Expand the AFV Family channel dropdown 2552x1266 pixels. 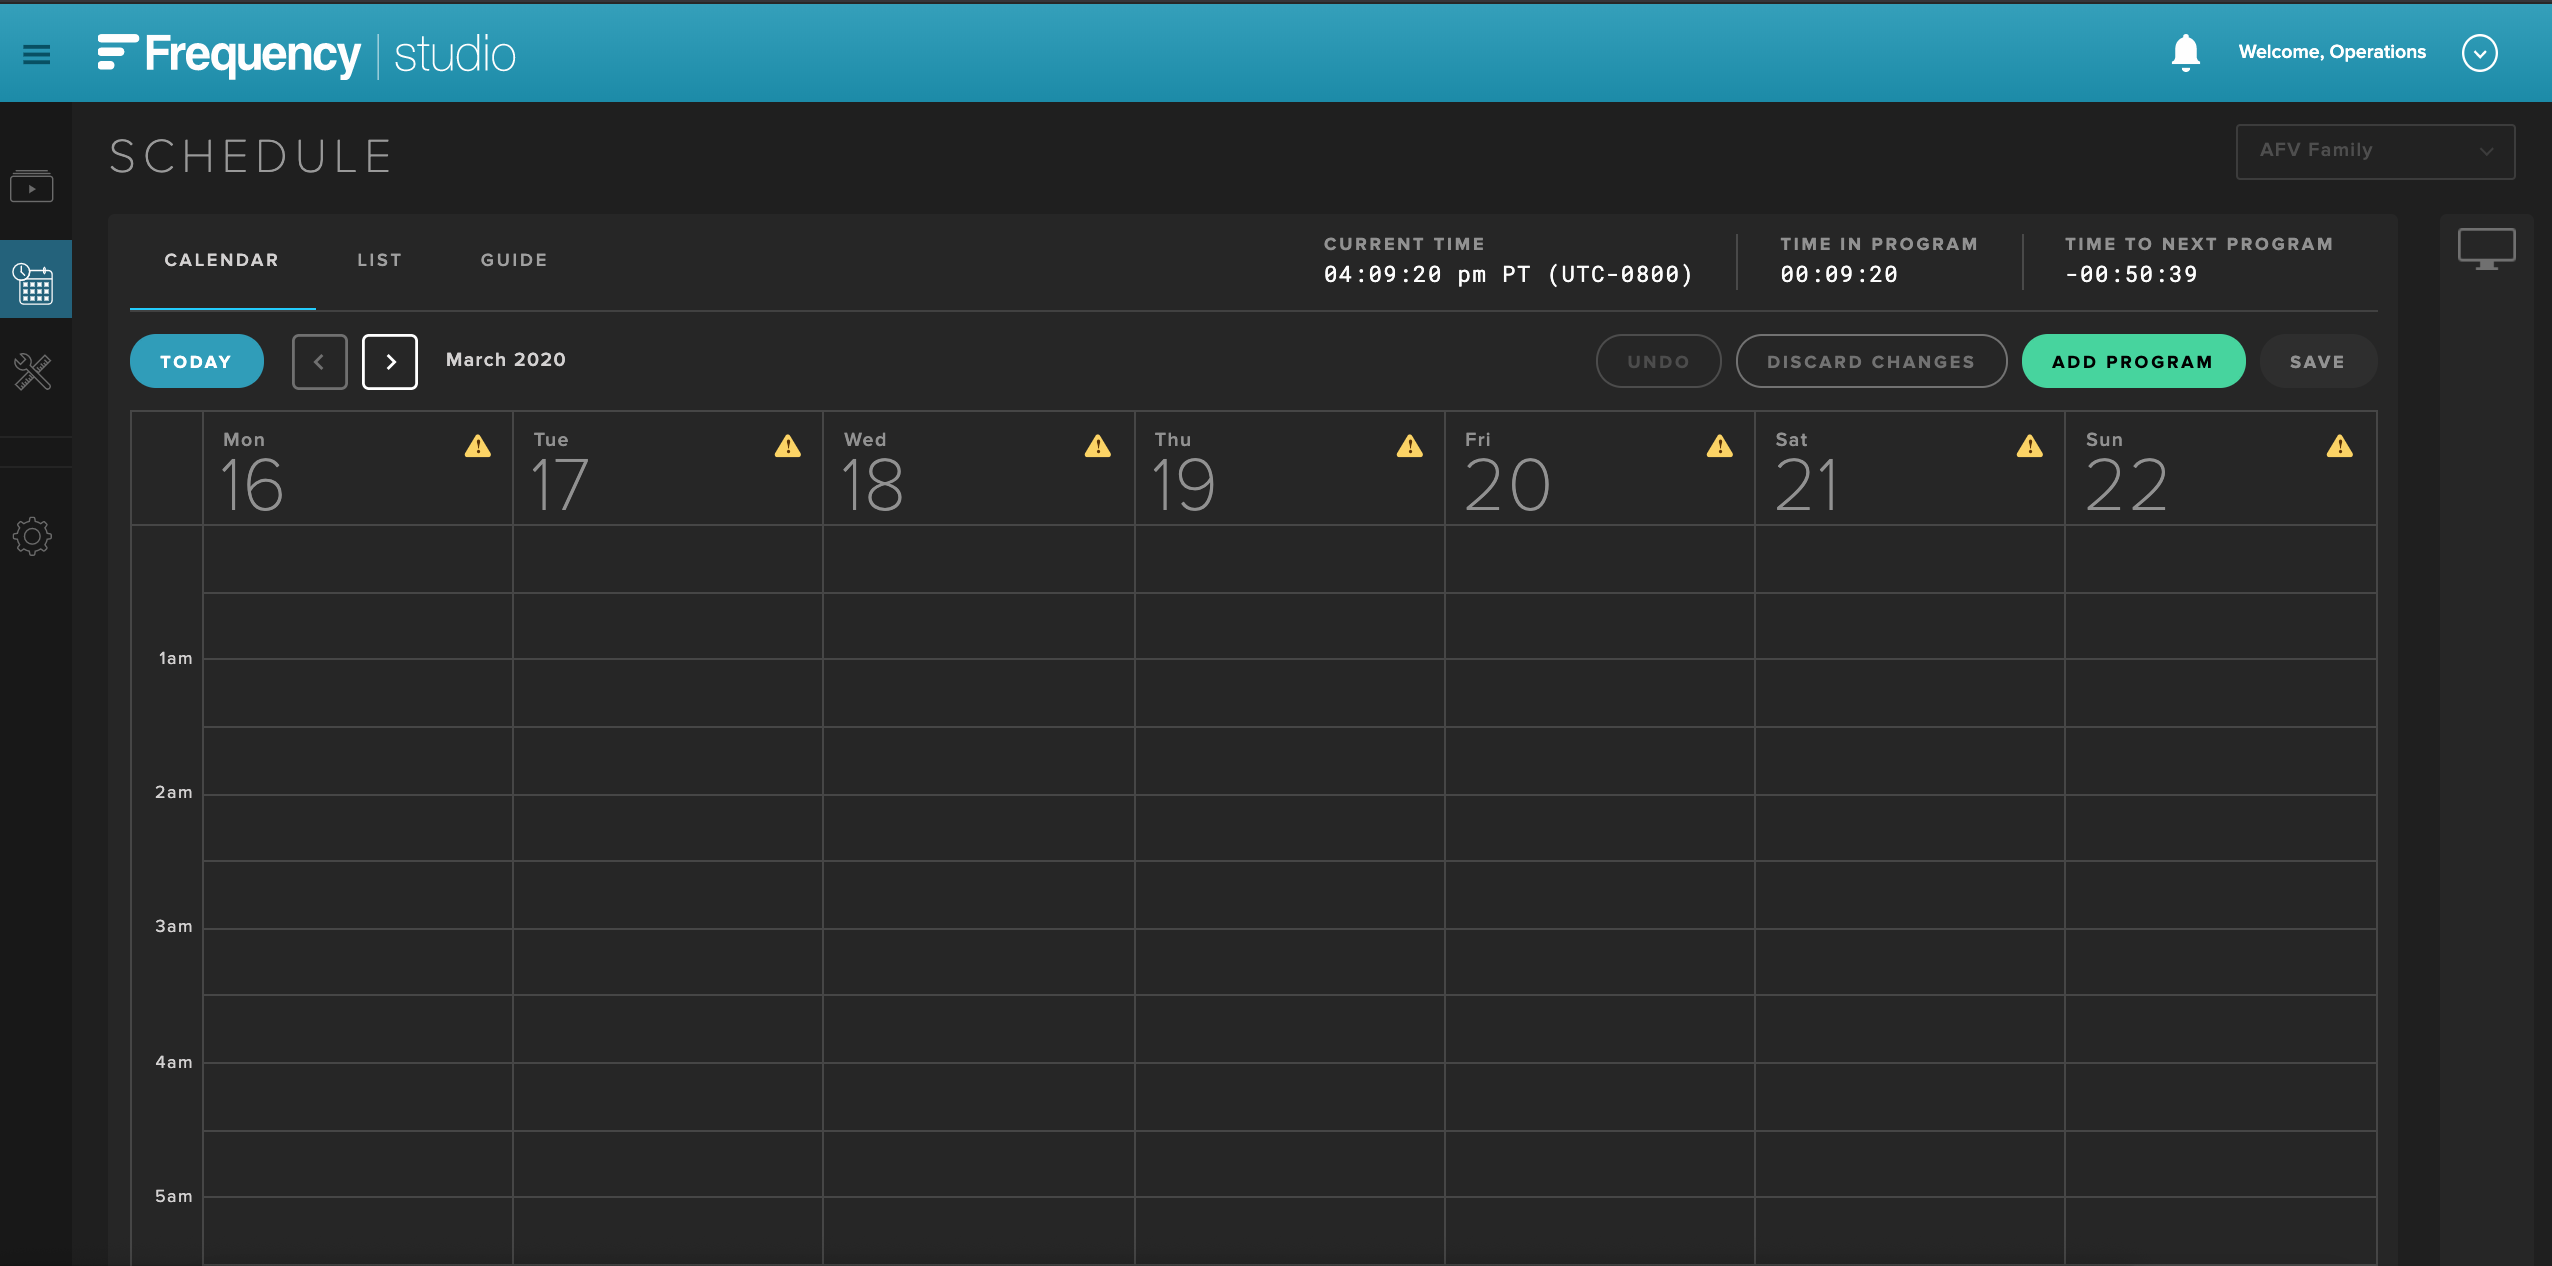coord(2375,151)
